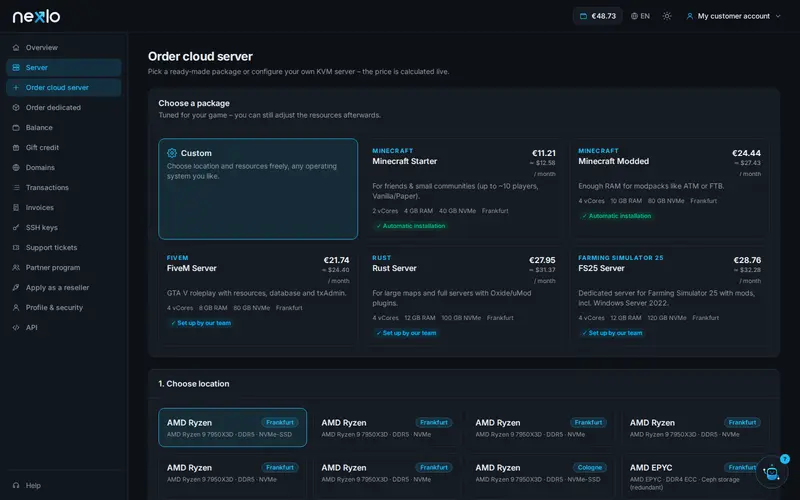Click Rust Set up by our team badge
Viewport: 800px width, 500px height.
point(406,333)
